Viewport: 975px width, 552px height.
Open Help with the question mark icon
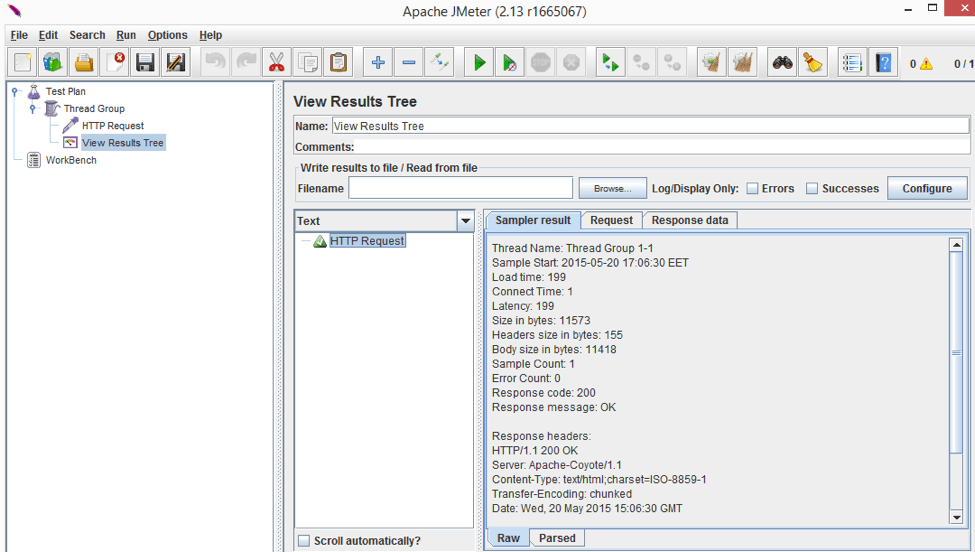tap(883, 62)
